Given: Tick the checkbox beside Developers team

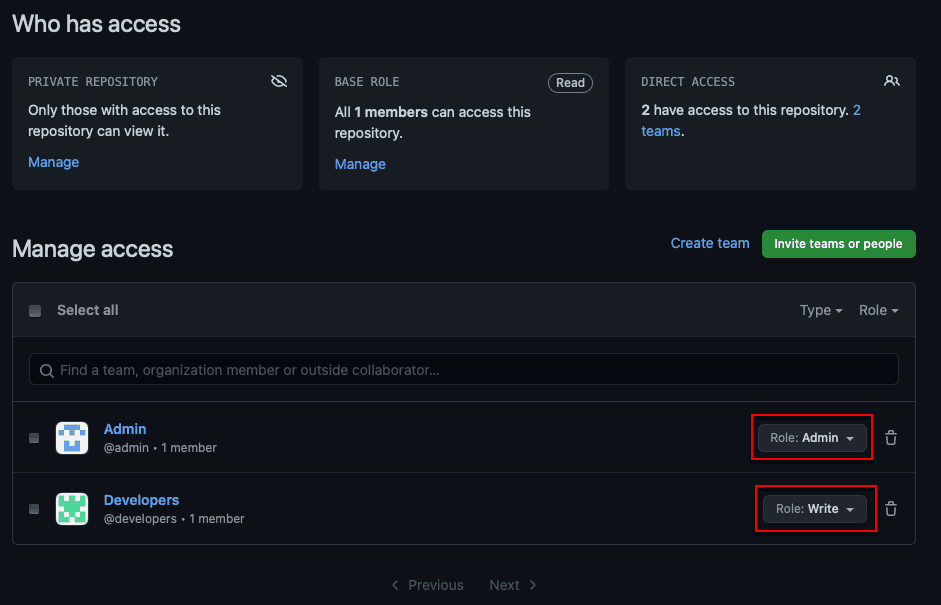Looking at the screenshot, I should (x=34, y=509).
